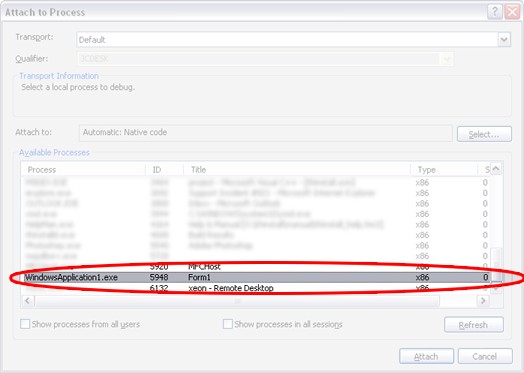Click the horizontal scrollbar thumb
This screenshot has height=373, width=524.
coord(237,301)
